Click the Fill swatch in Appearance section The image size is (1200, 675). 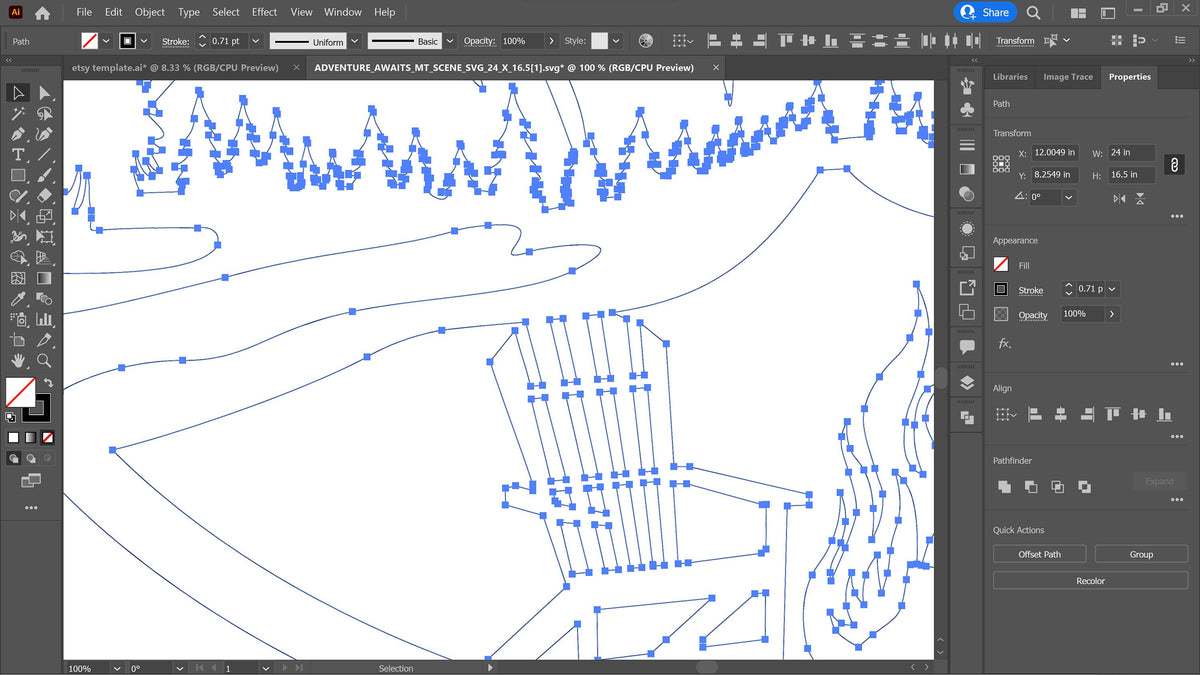coord(1001,265)
